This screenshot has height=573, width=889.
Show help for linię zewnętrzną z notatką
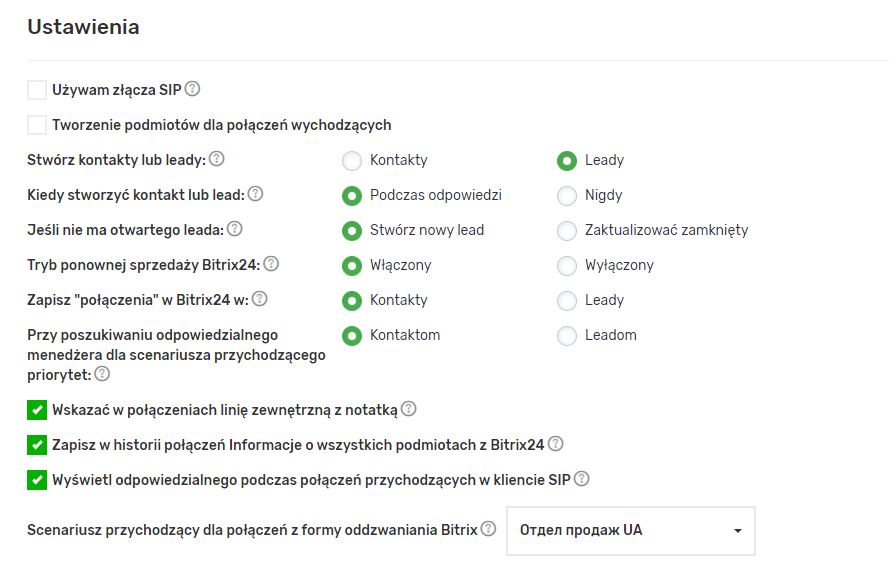408,409
